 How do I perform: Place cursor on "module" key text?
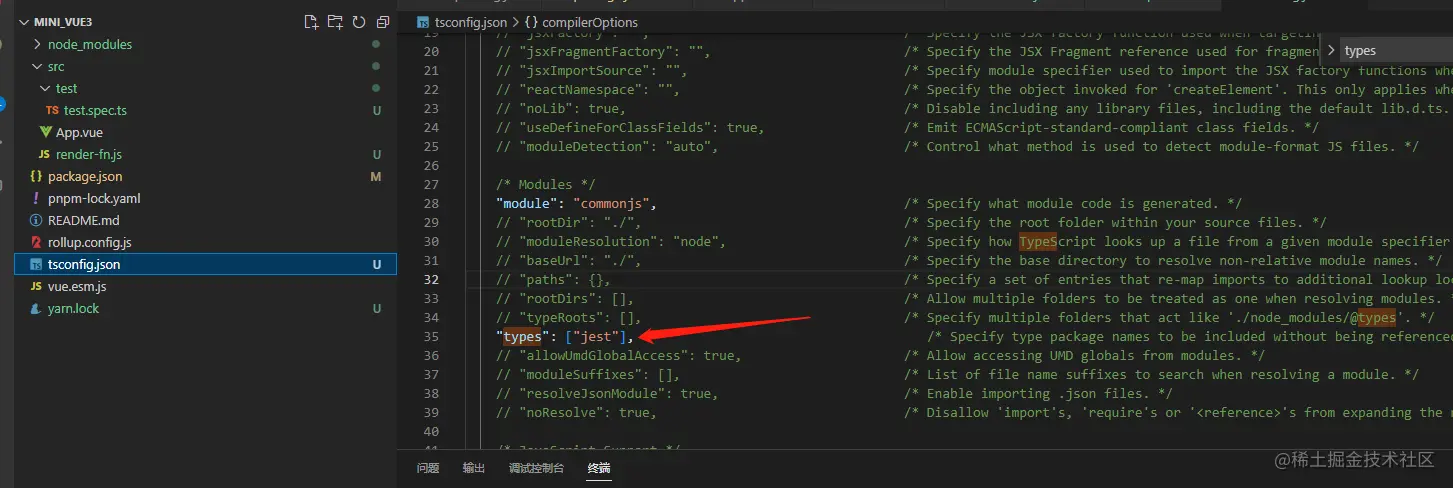[x=525, y=204]
